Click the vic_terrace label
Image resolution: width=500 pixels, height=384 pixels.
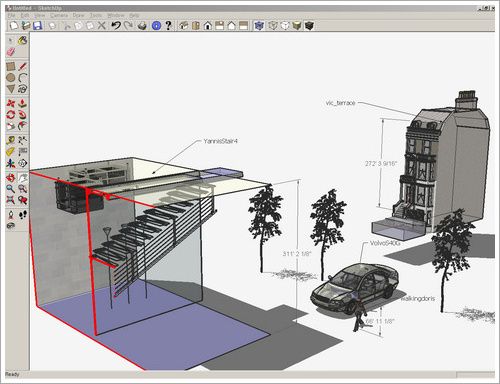340,103
